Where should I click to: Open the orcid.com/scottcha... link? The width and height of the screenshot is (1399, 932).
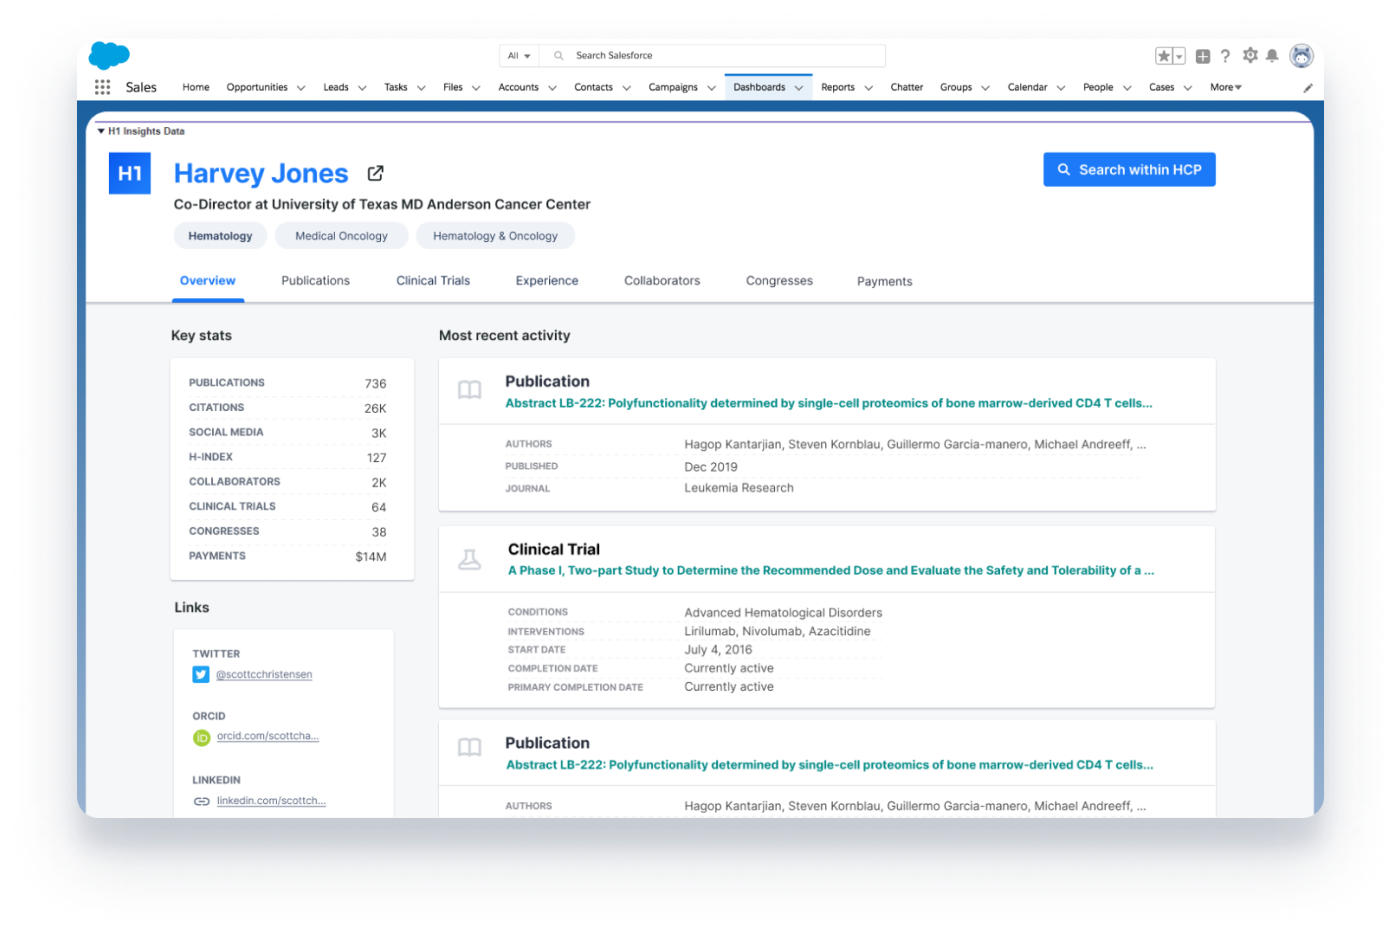coord(268,736)
